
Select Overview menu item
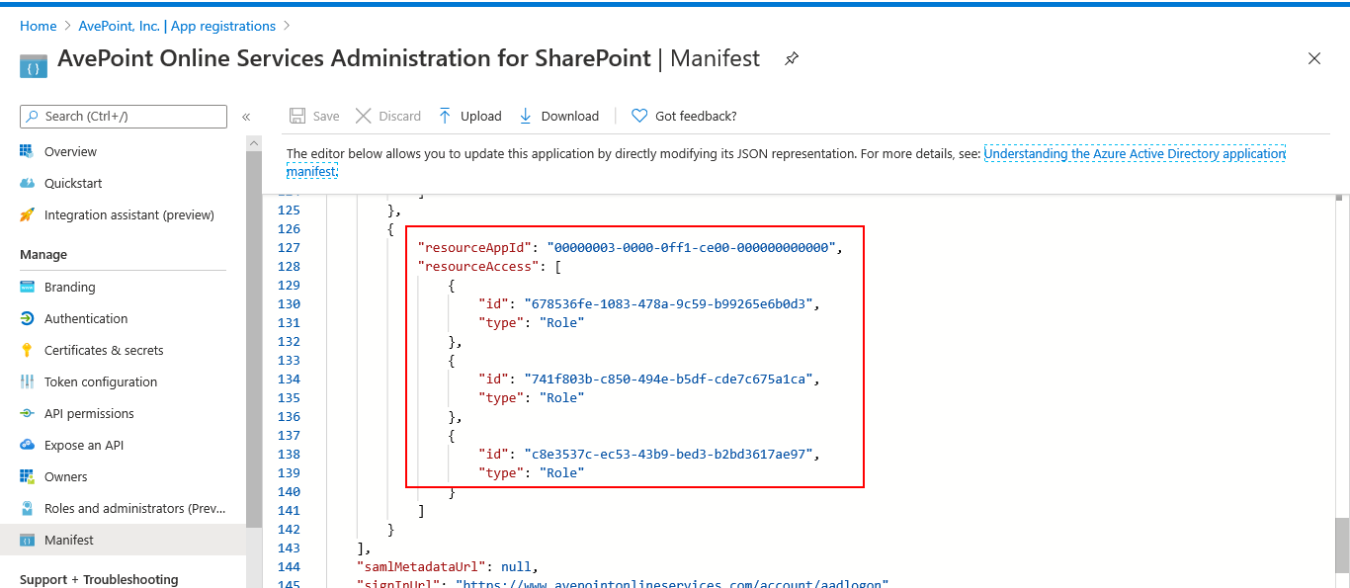pyautogui.click(x=70, y=152)
